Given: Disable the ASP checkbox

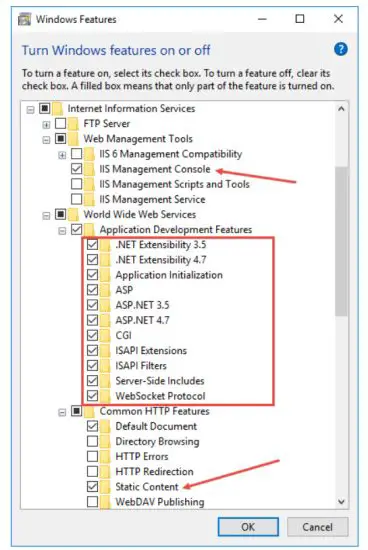Looking at the screenshot, I should (92, 290).
